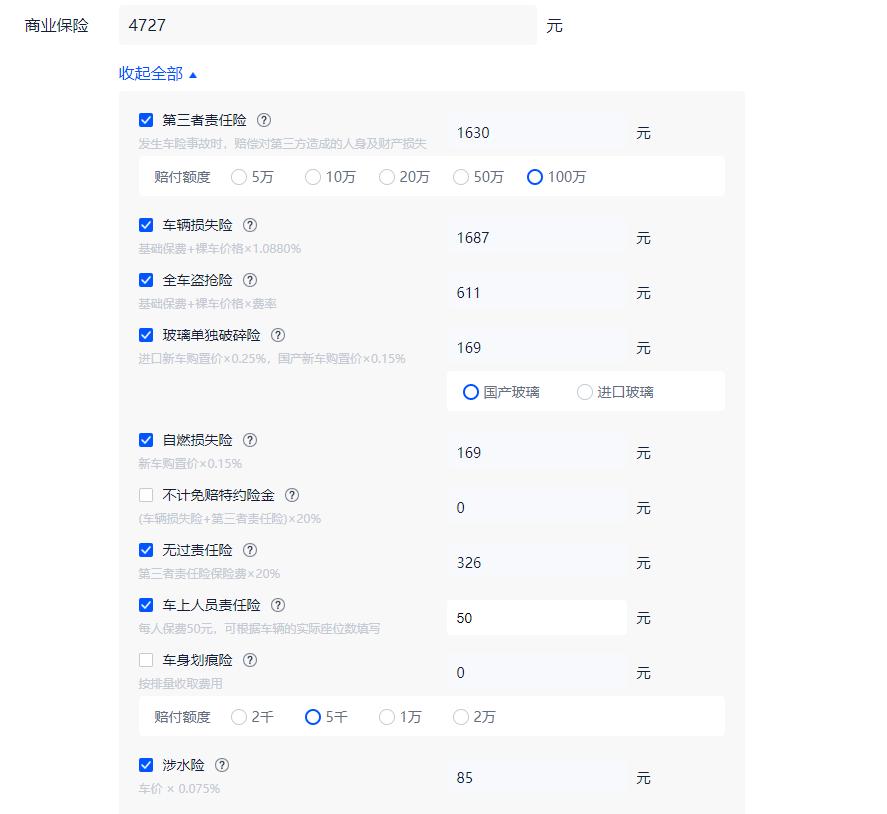Uncheck the 自燃损失险 checkbox

(x=145, y=440)
